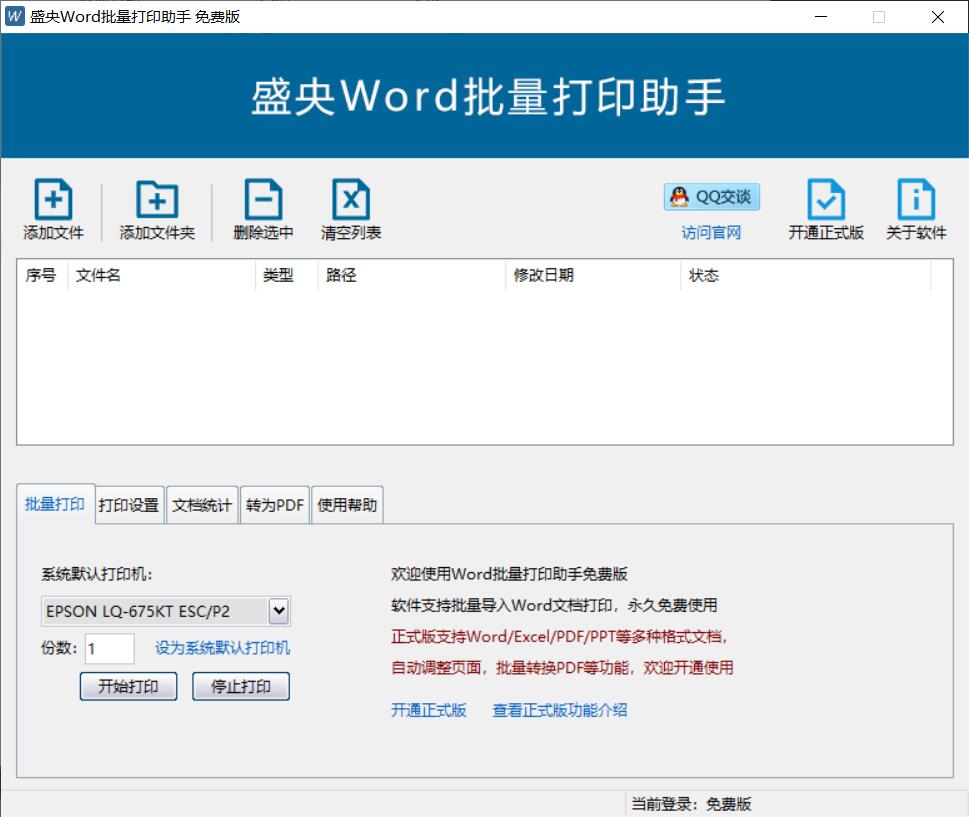Click the app logo in the title bar

point(14,17)
